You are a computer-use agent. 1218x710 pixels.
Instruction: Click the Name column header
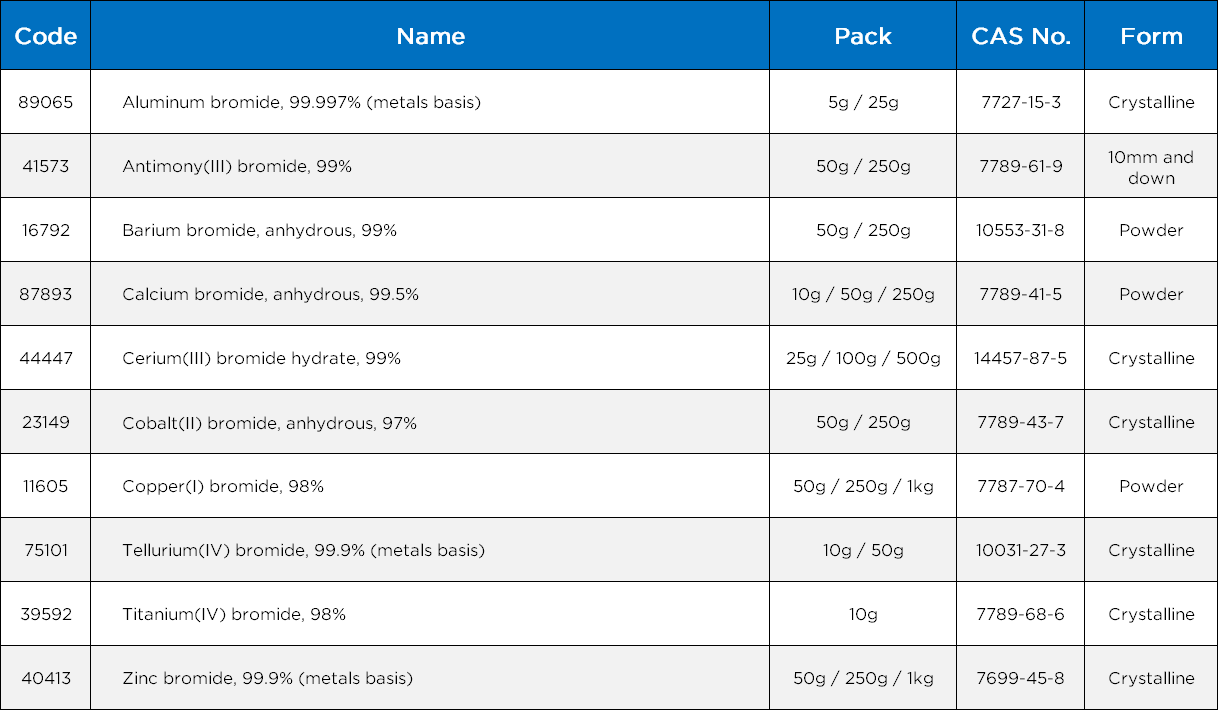tap(430, 36)
